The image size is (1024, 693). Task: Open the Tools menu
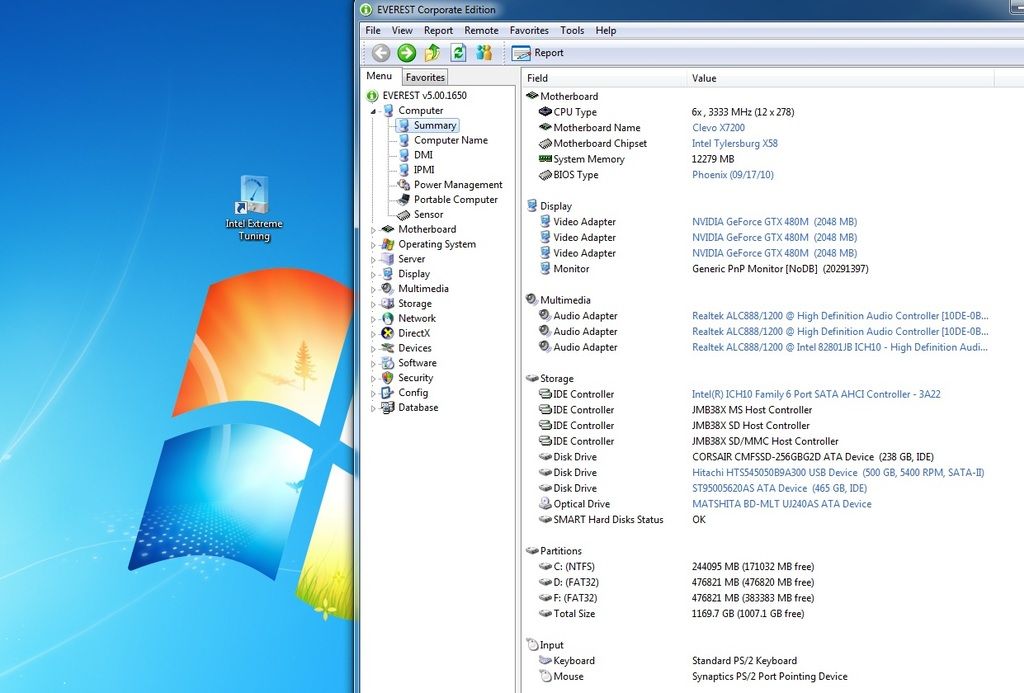(572, 30)
